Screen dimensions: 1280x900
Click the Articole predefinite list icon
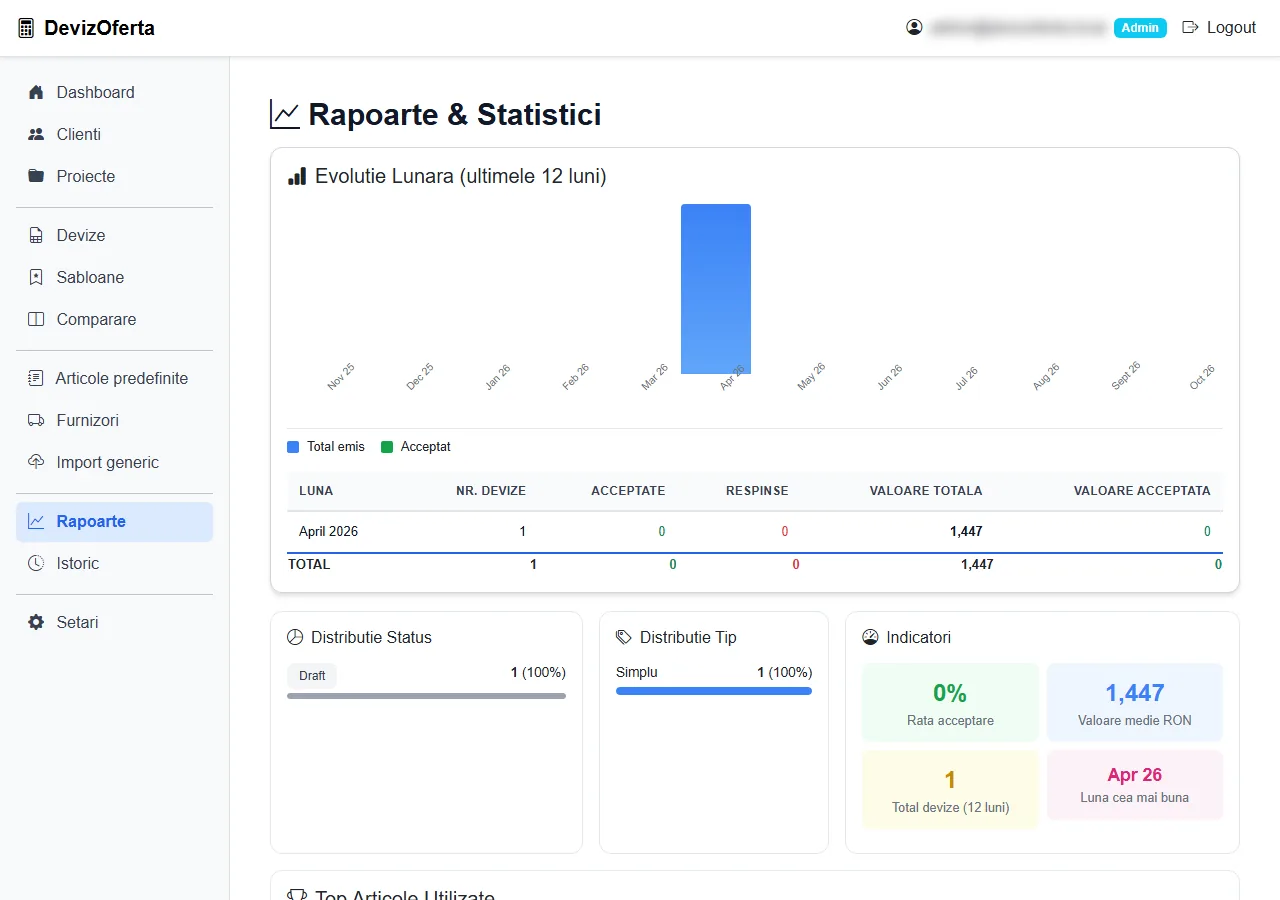click(36, 378)
